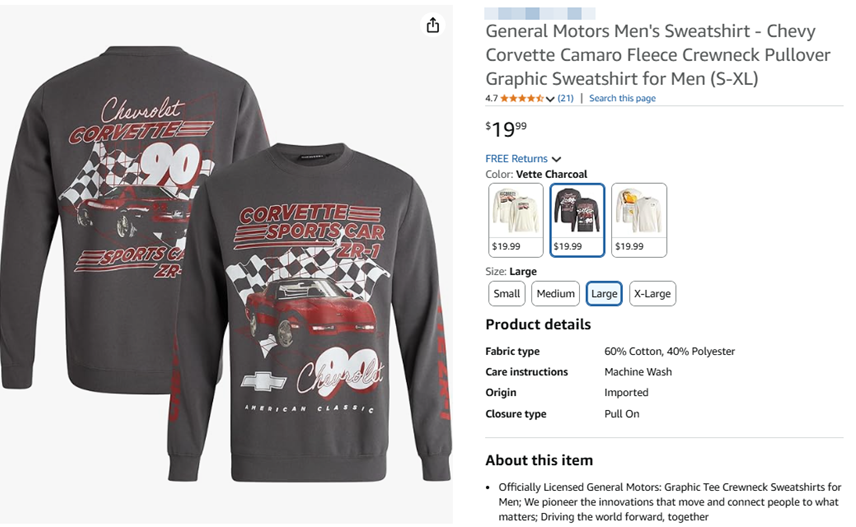This screenshot has height=527, width=856.
Task: Click the Product details heading
Action: click(x=538, y=324)
